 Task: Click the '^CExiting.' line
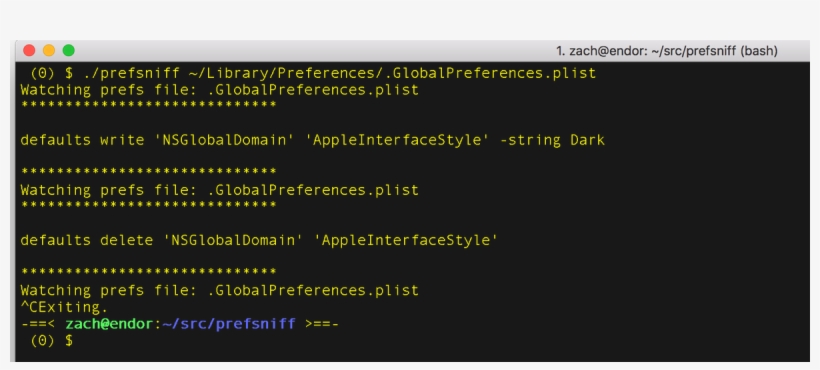[x=64, y=307]
